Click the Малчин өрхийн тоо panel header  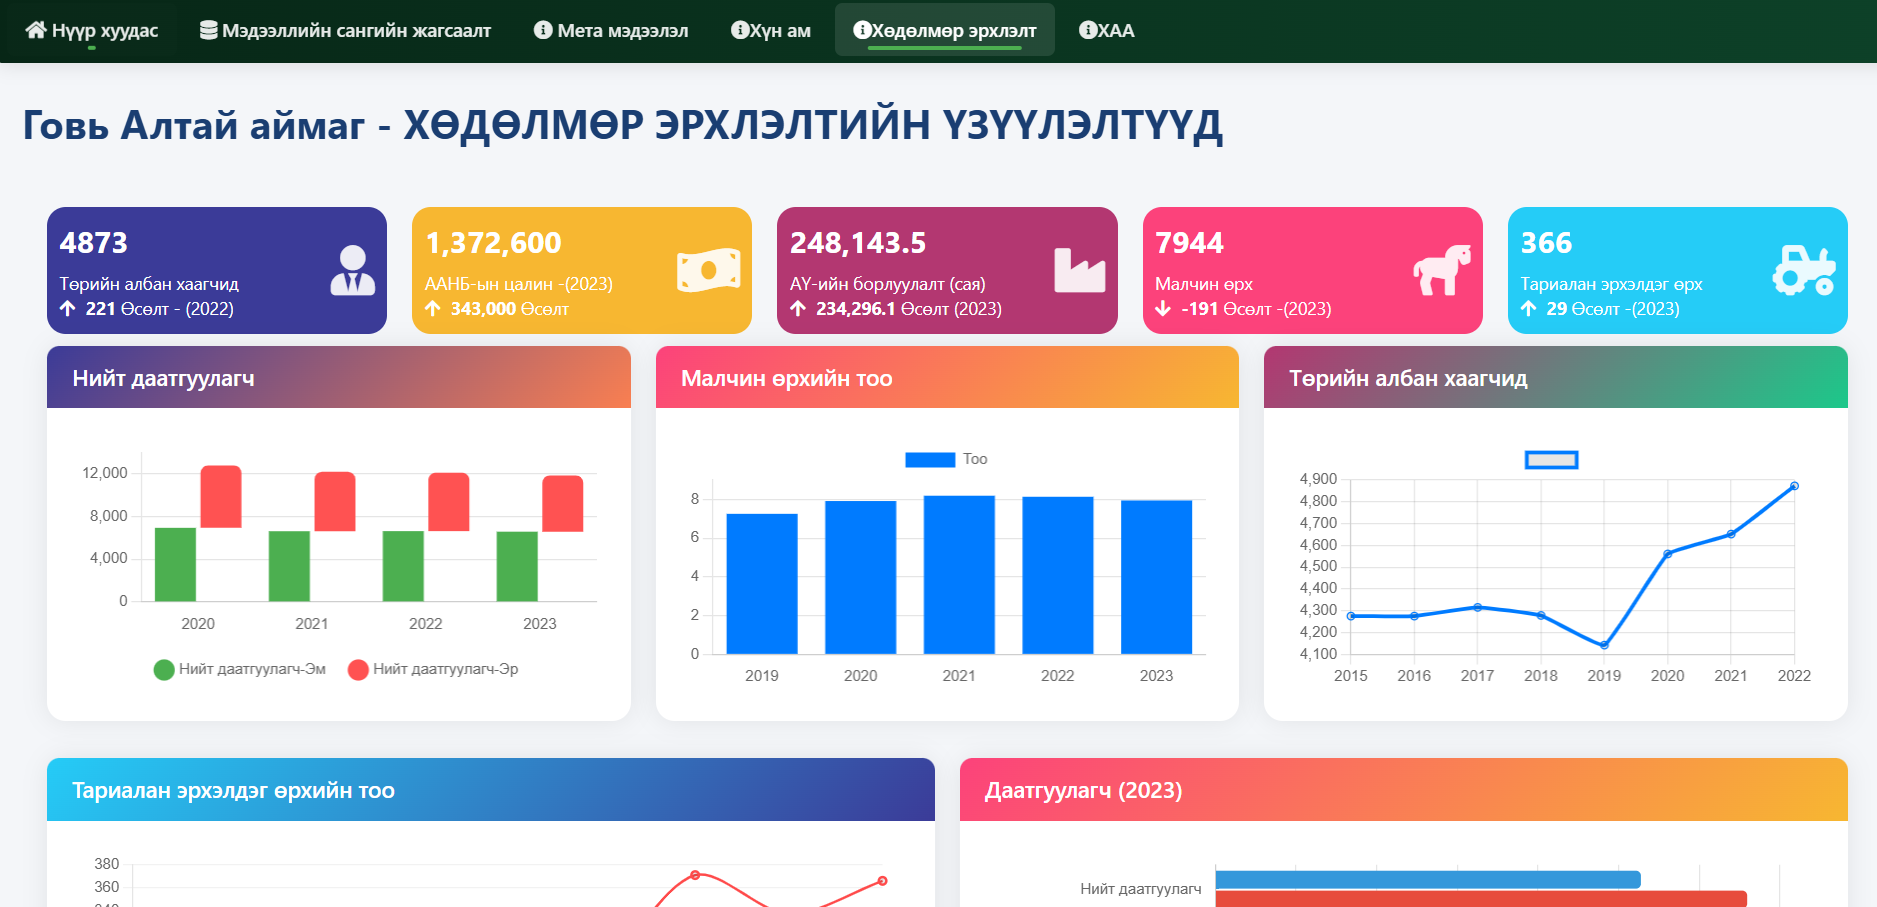click(947, 378)
